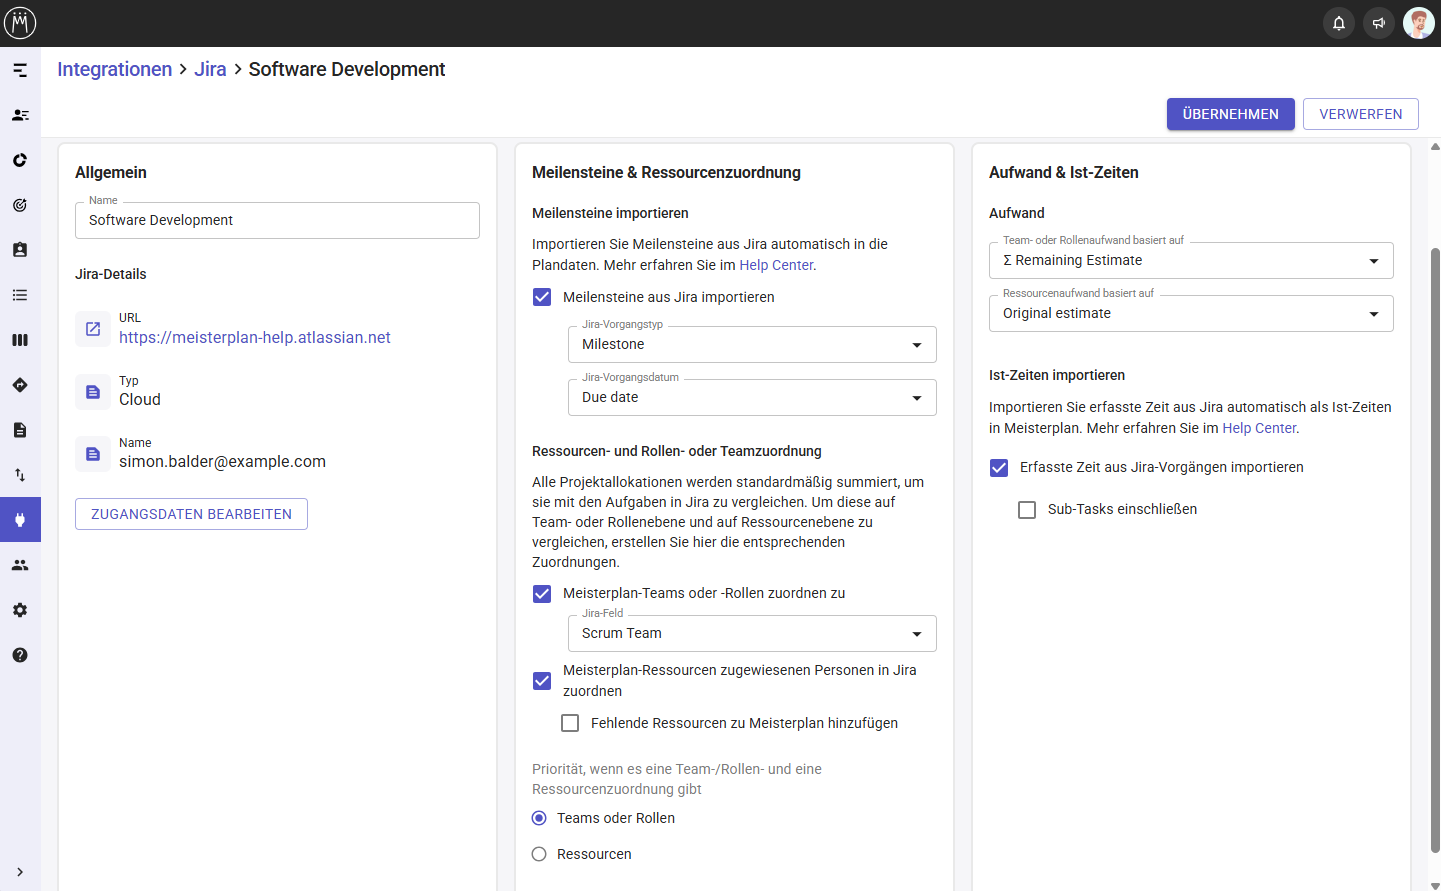Click VERWERFEN to discard changes
Screen dimensions: 1441x891
(x=1360, y=114)
